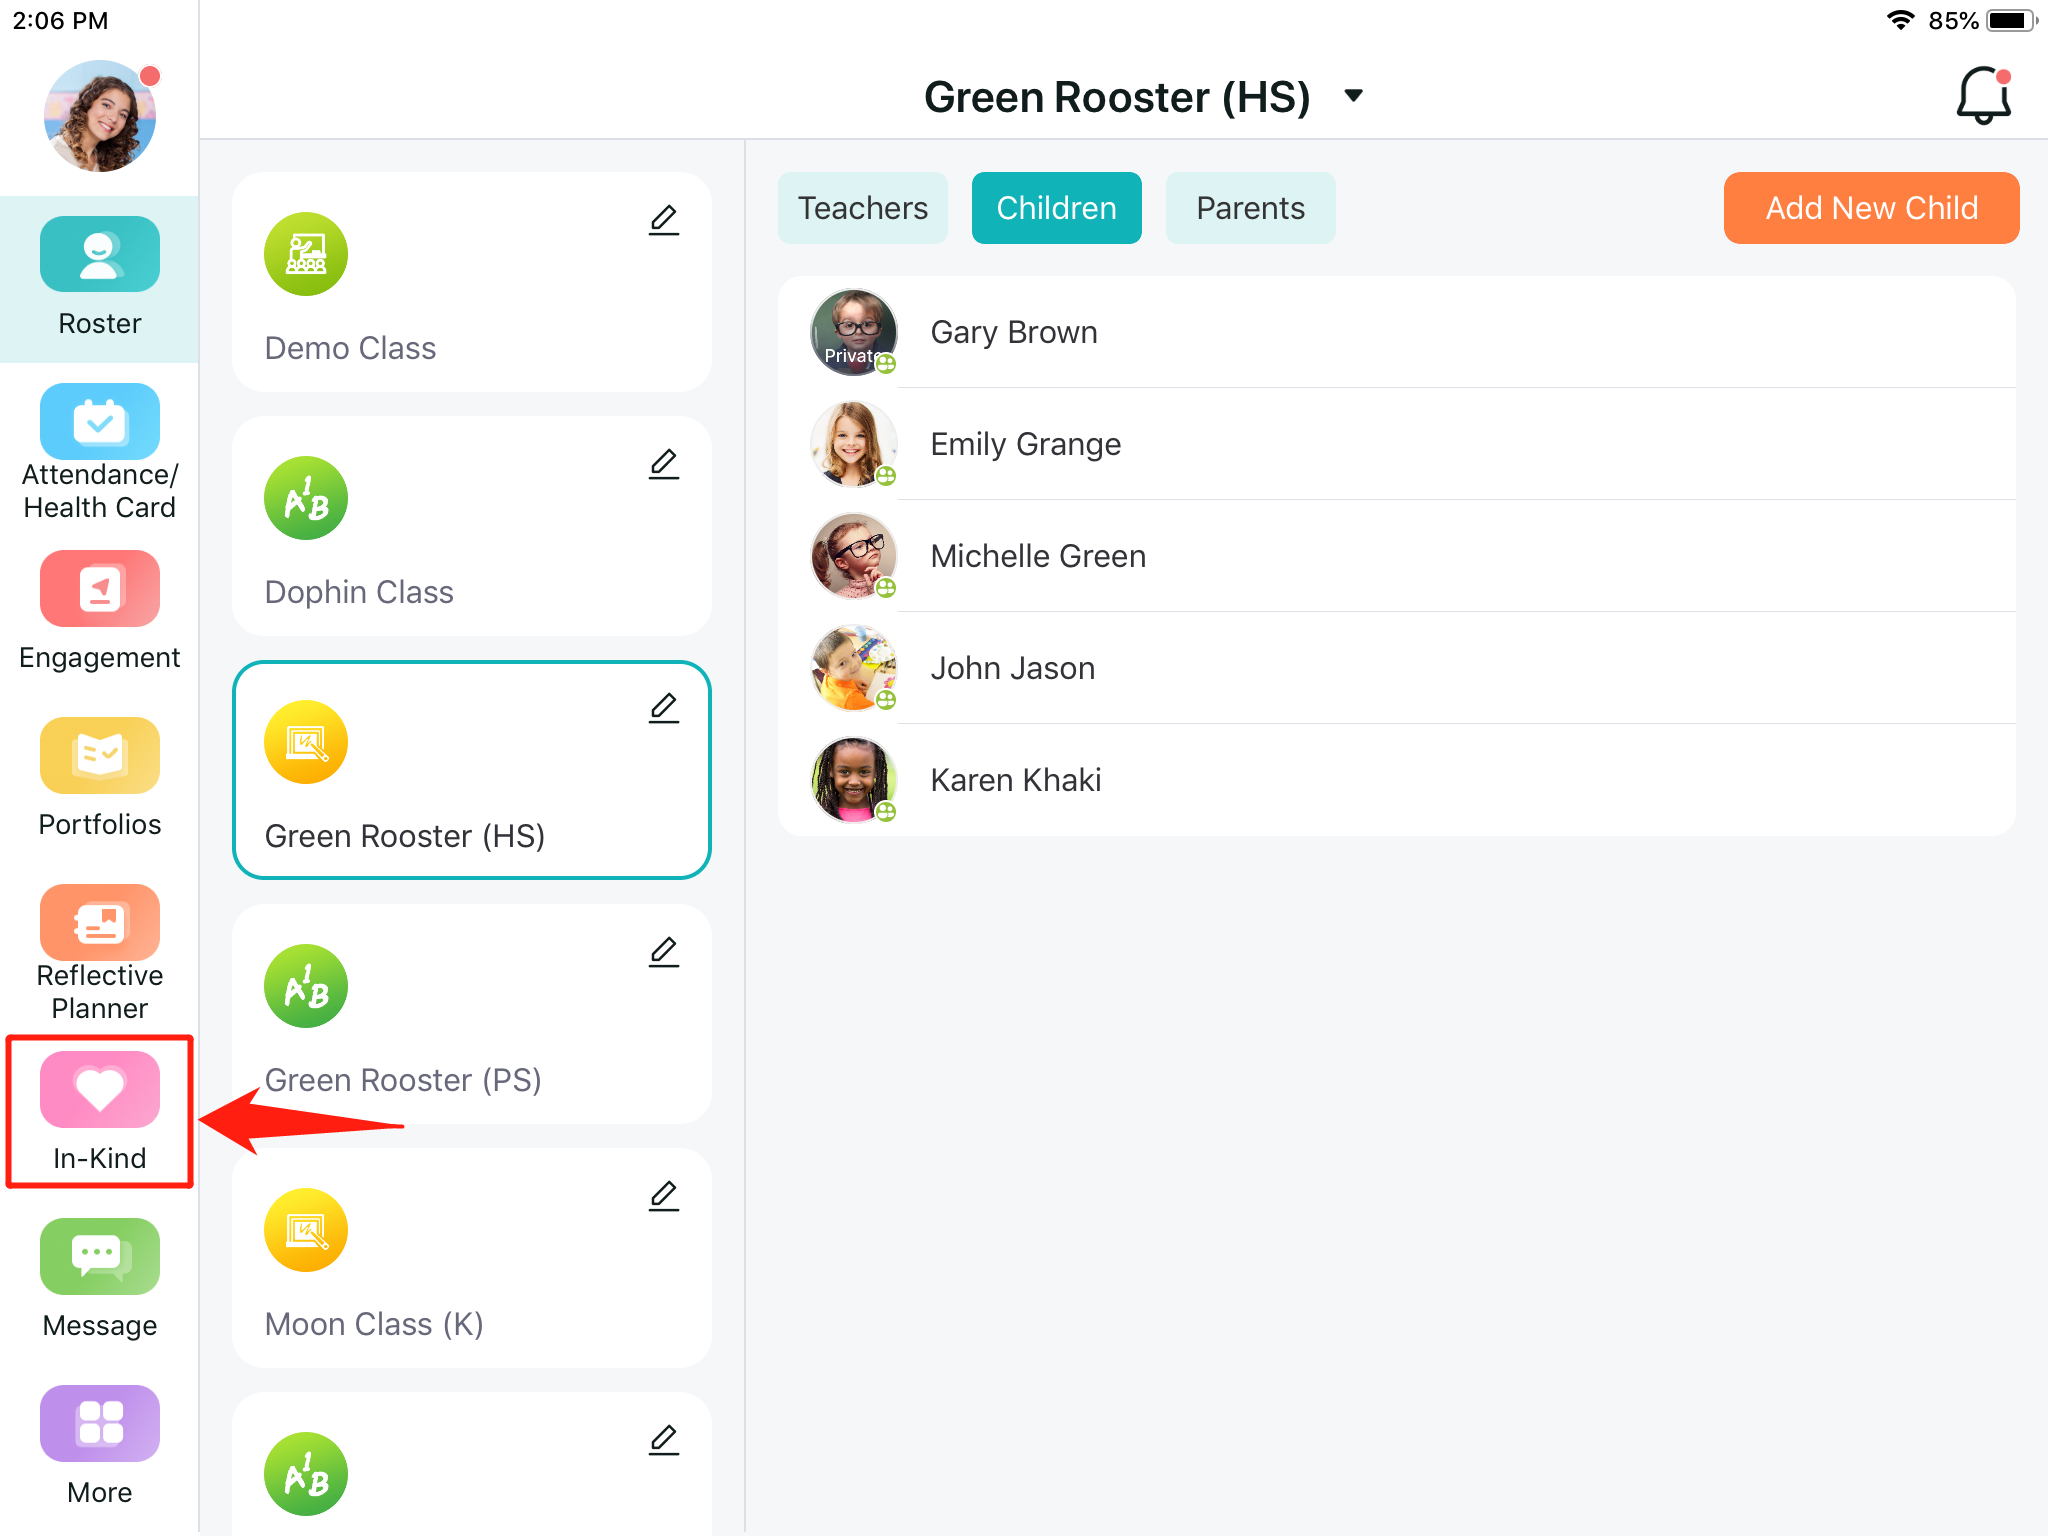Open Emily Grange's profile photo
The image size is (2048, 1536).
[x=854, y=444]
